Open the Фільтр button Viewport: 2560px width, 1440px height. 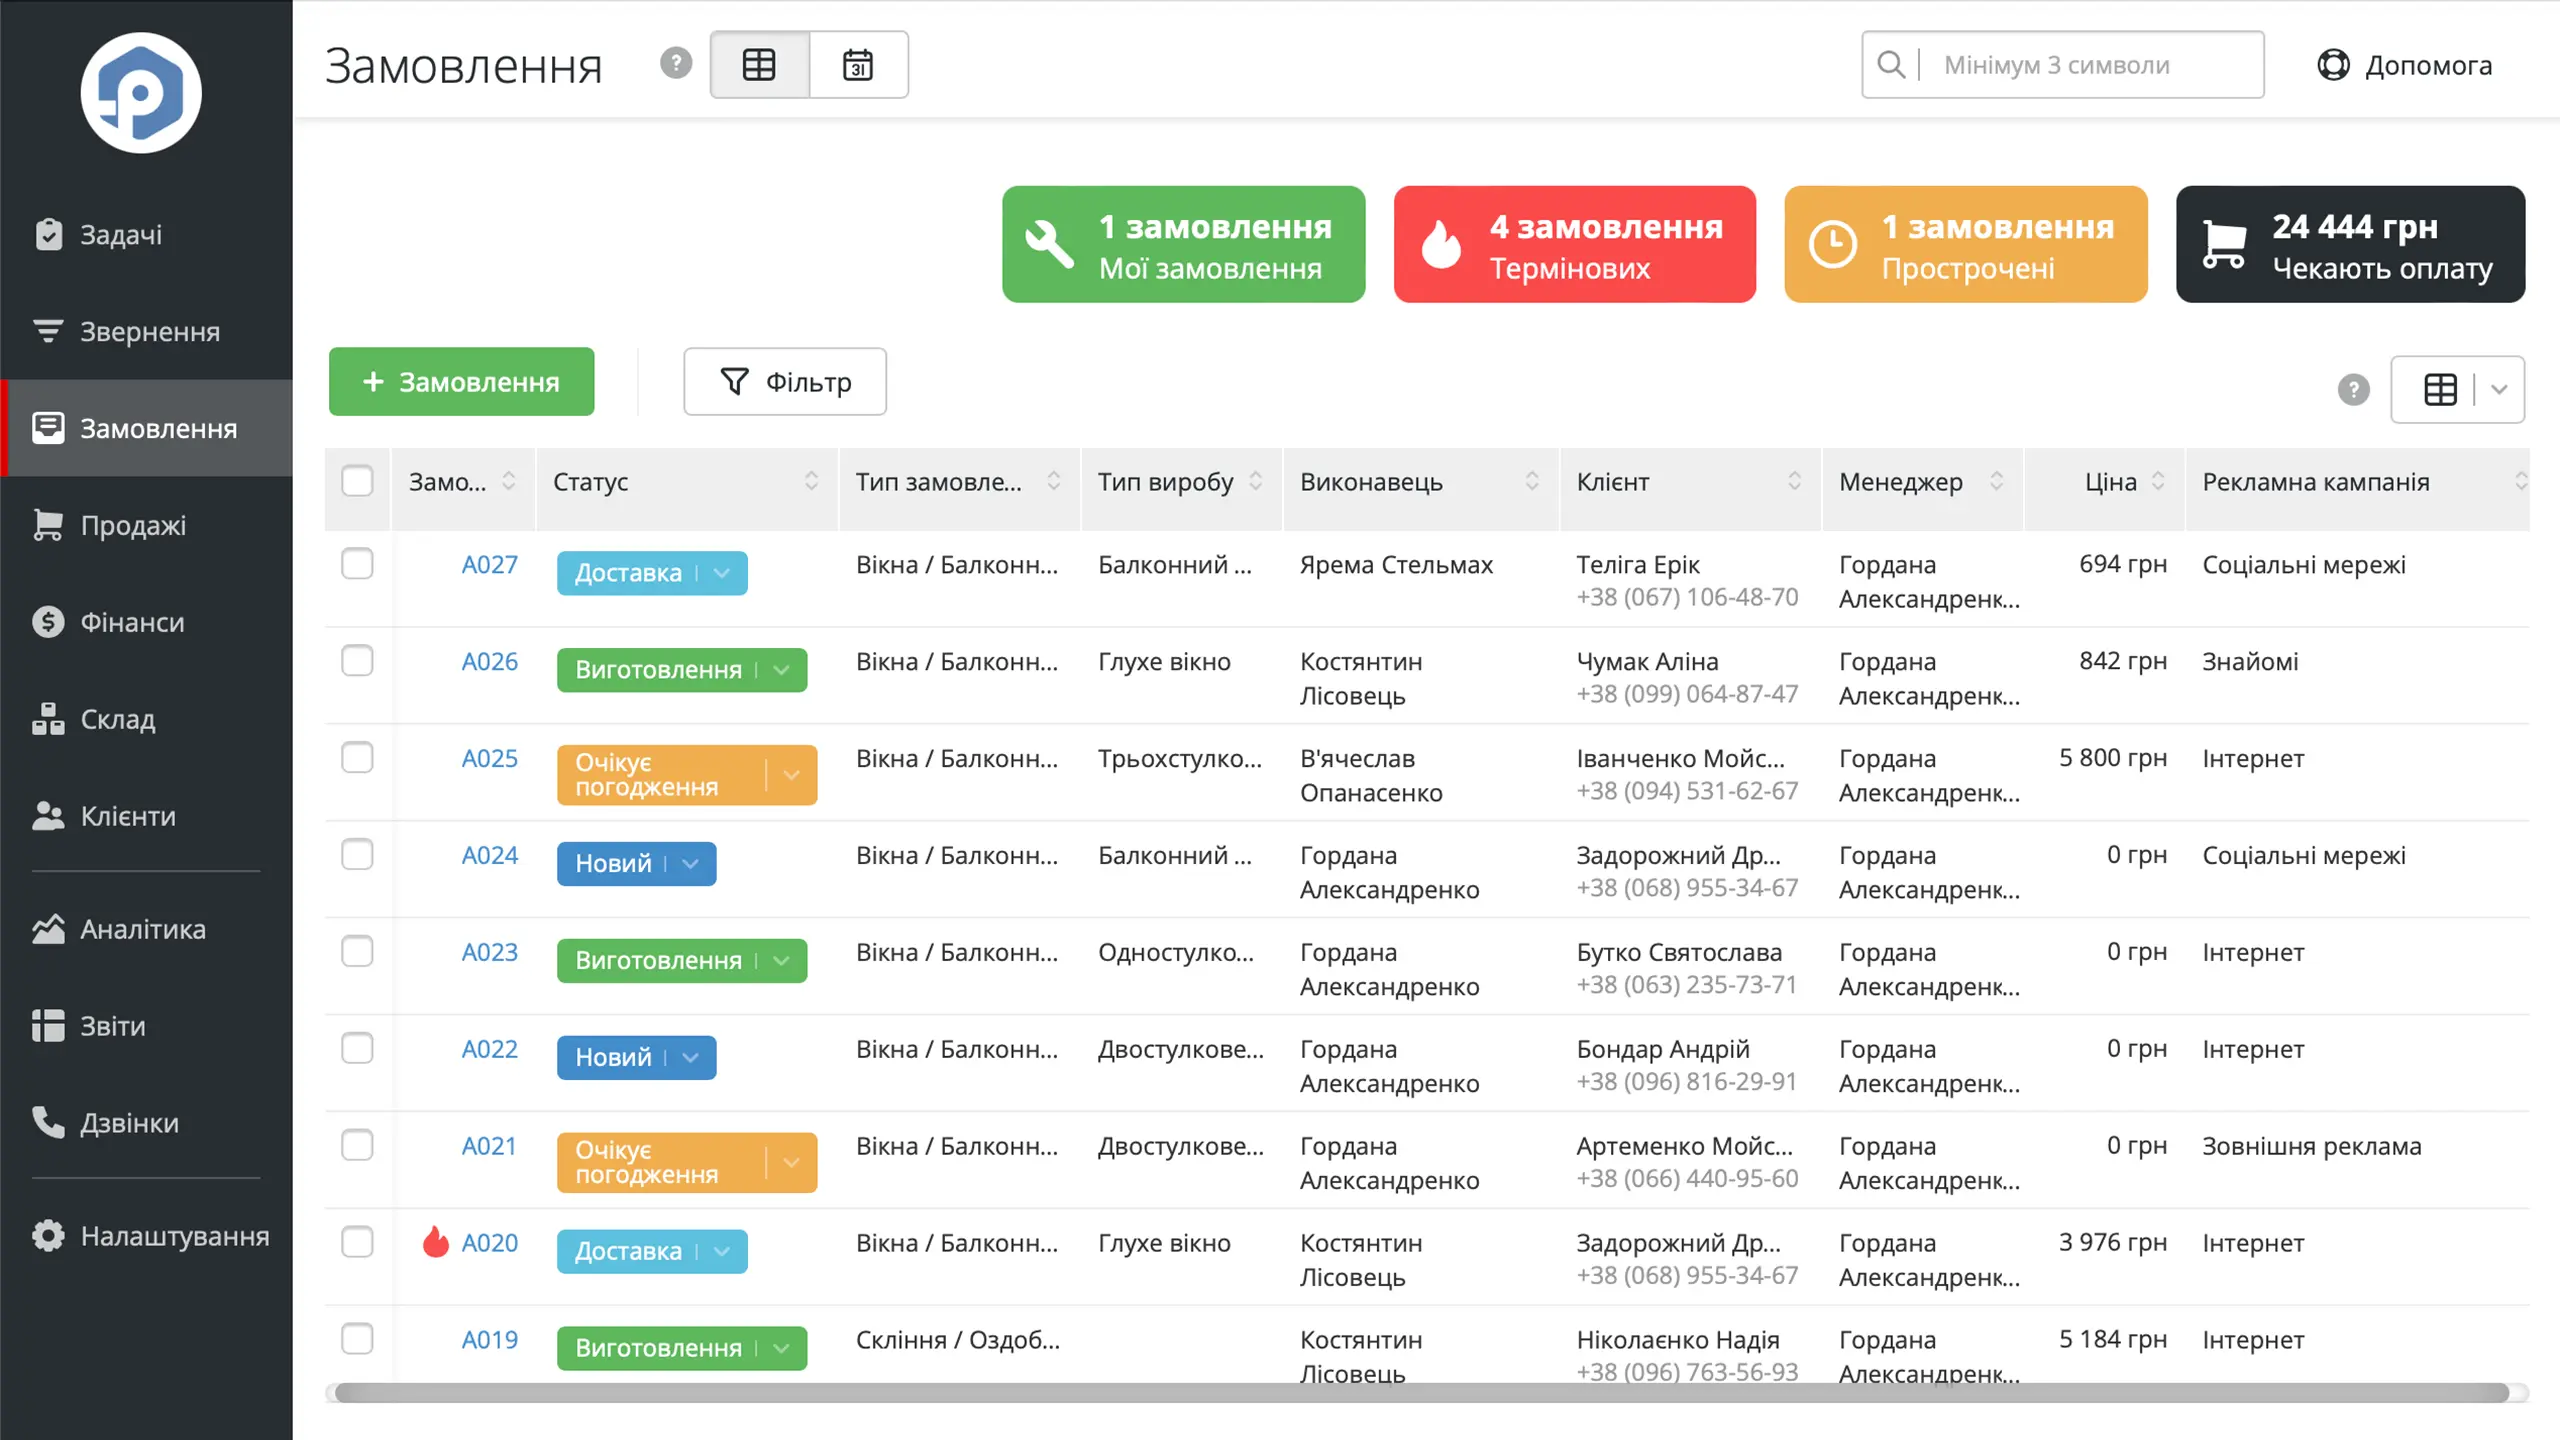coord(785,381)
